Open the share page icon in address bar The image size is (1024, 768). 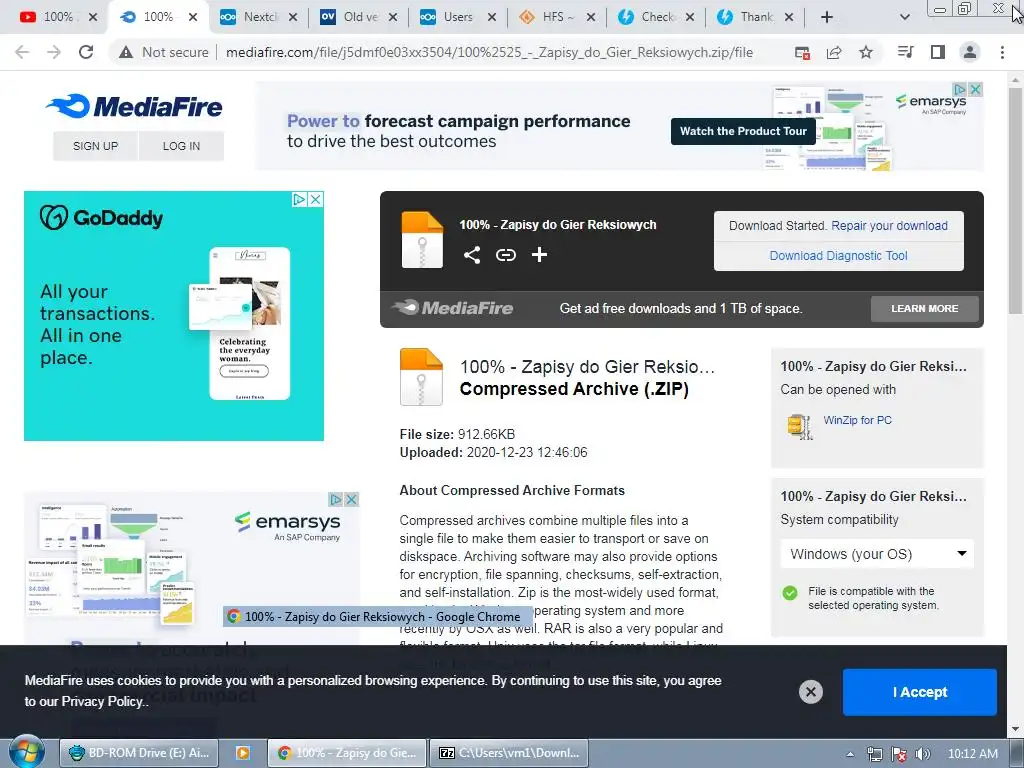[834, 52]
